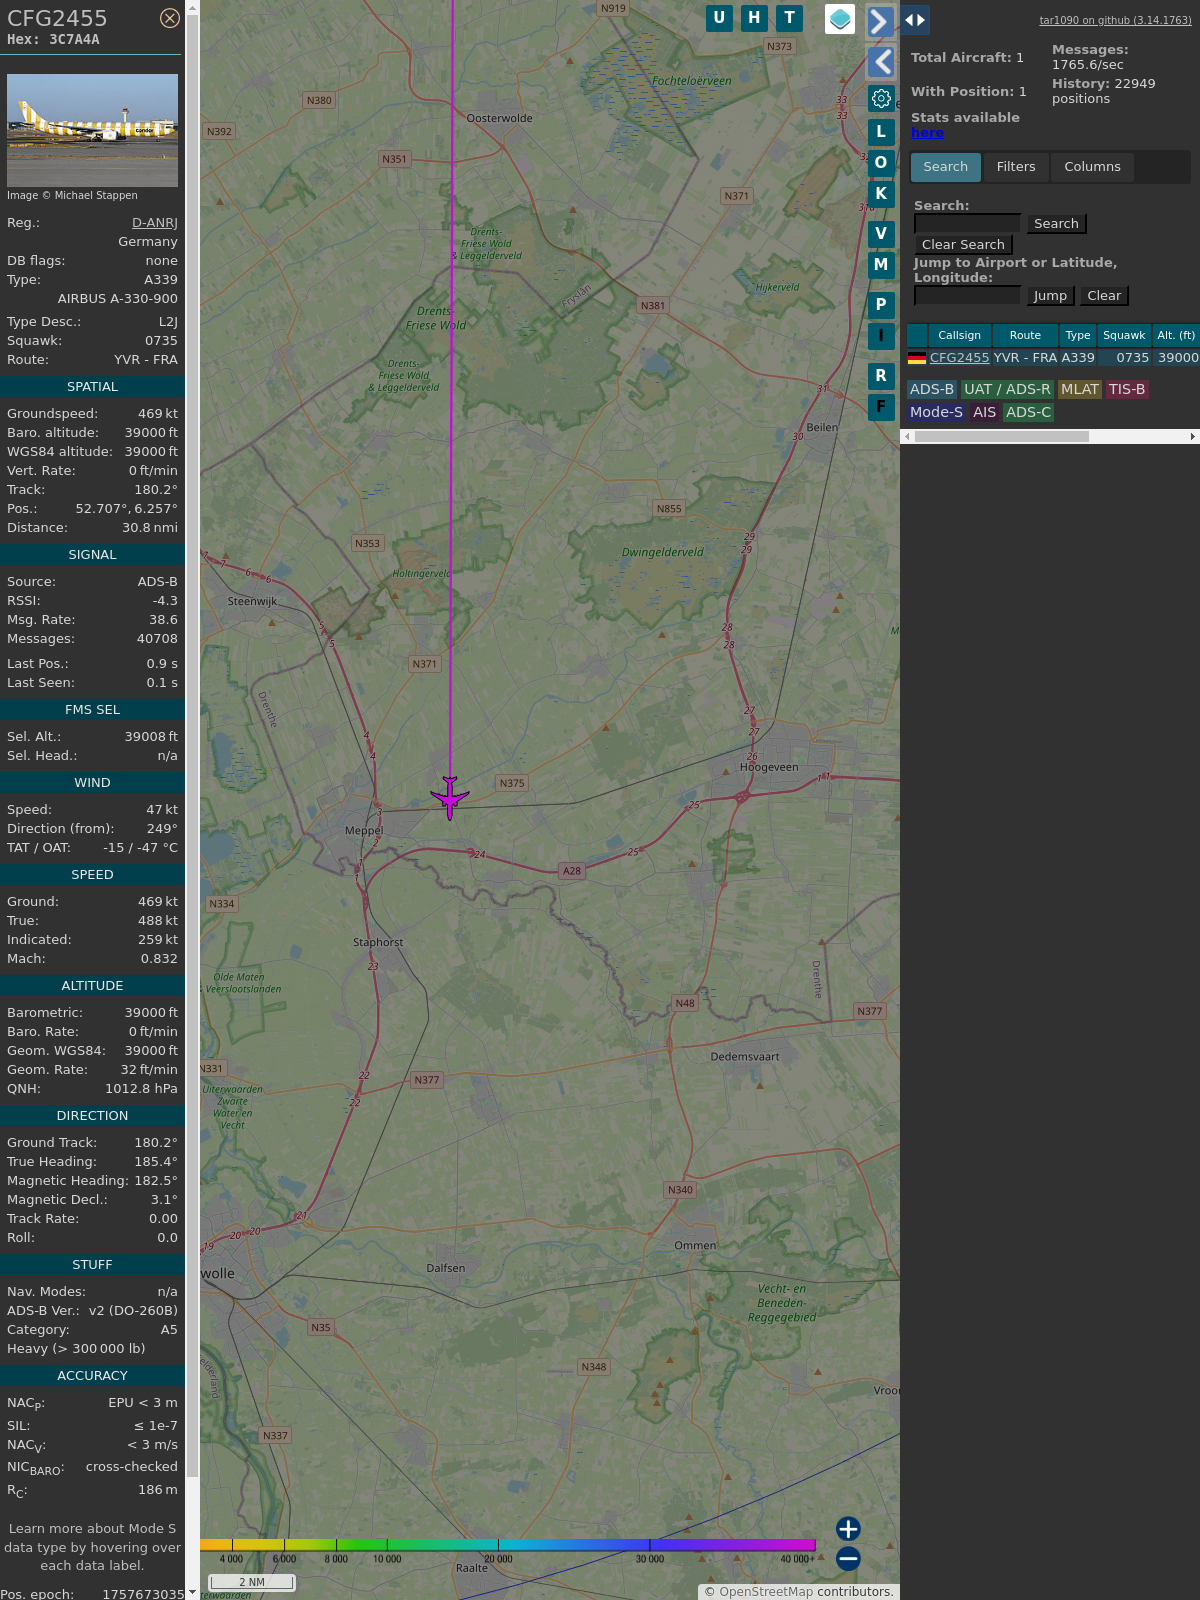Click the left-pointing chevron sidebar button
Image resolution: width=1200 pixels, height=1600 pixels.
881,62
